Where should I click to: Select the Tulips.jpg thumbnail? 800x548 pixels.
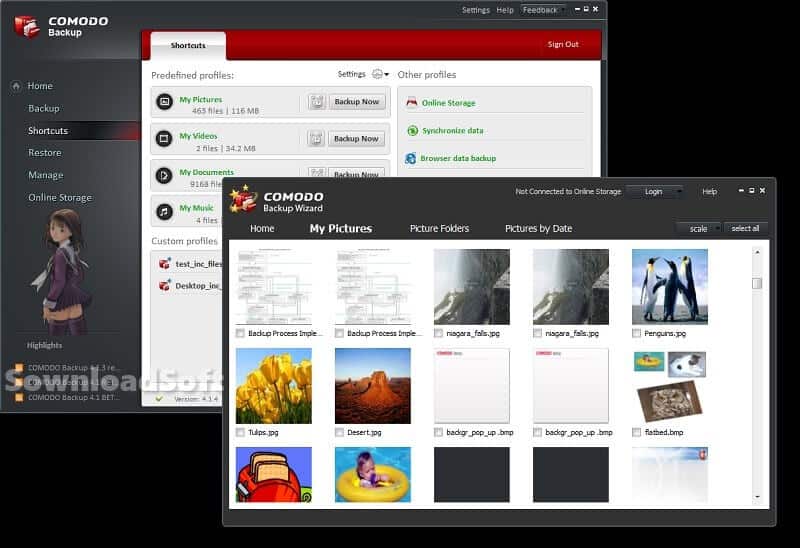[x=274, y=386]
